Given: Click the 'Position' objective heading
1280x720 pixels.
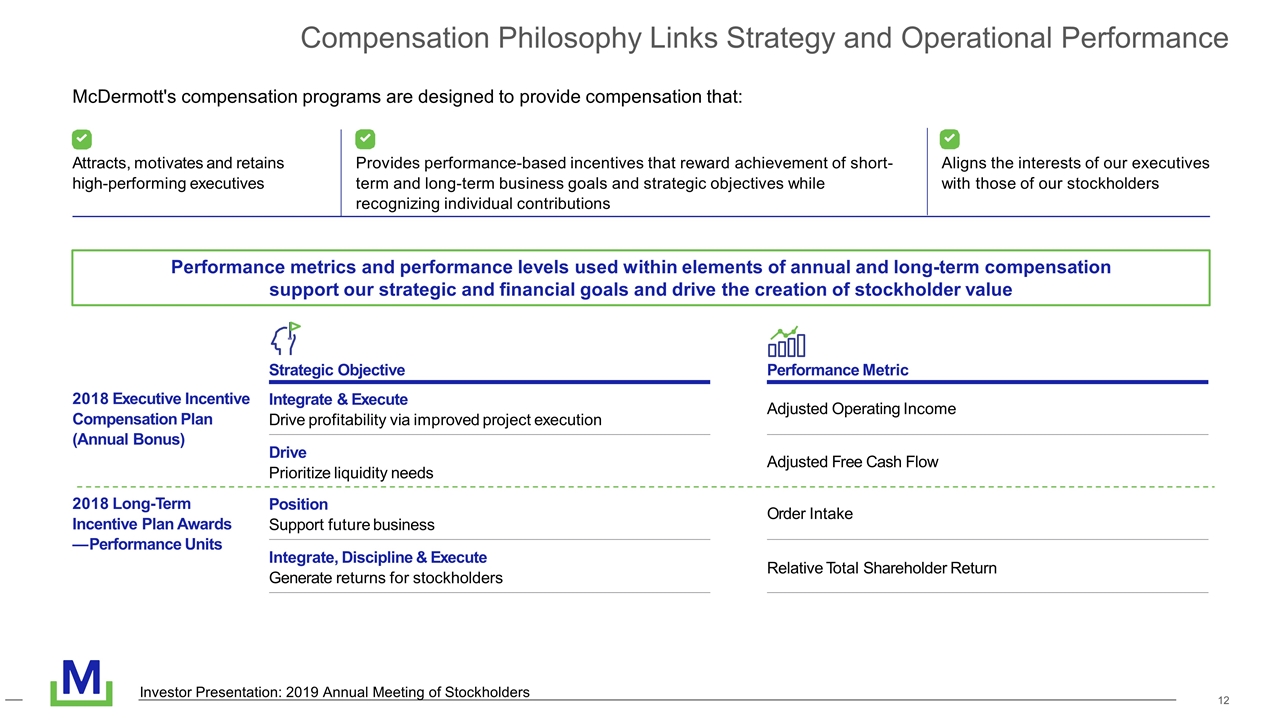Looking at the screenshot, I should click(298, 504).
